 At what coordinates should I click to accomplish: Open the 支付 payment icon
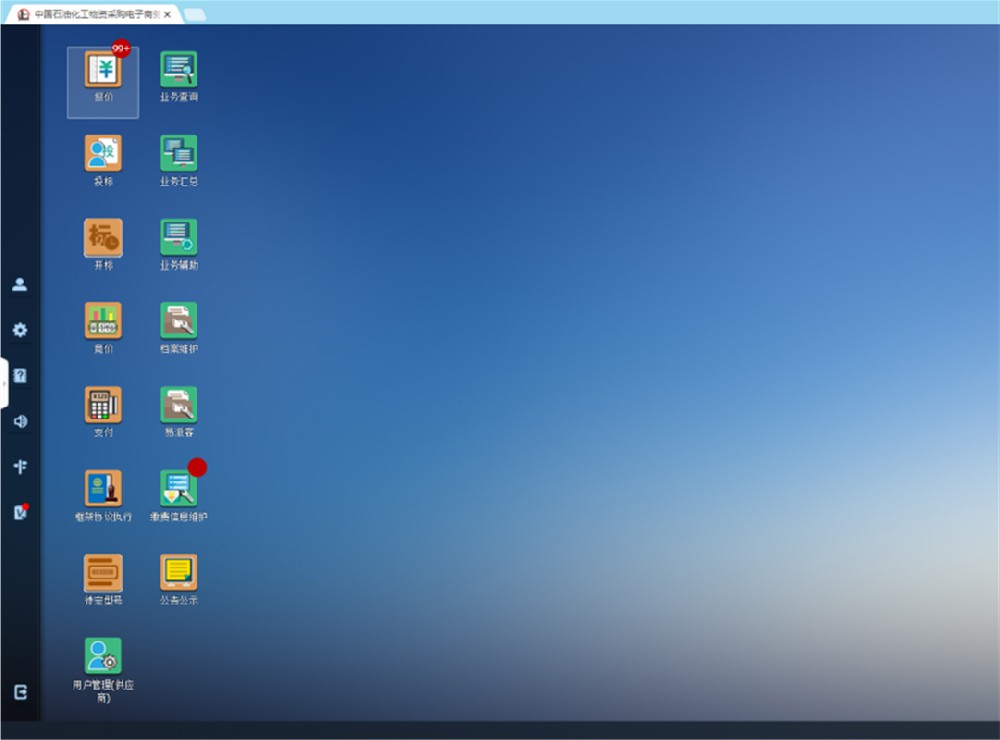[x=103, y=405]
